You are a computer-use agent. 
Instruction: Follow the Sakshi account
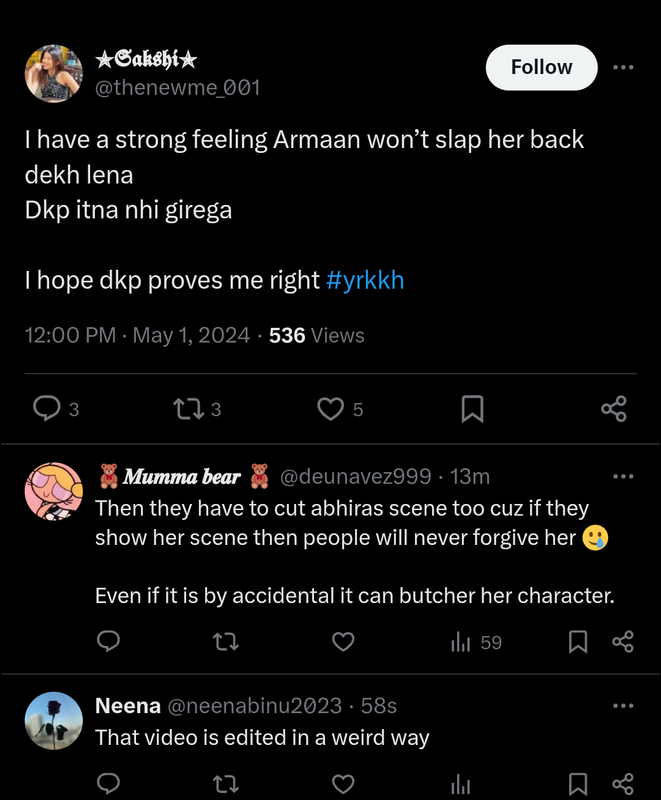point(541,68)
